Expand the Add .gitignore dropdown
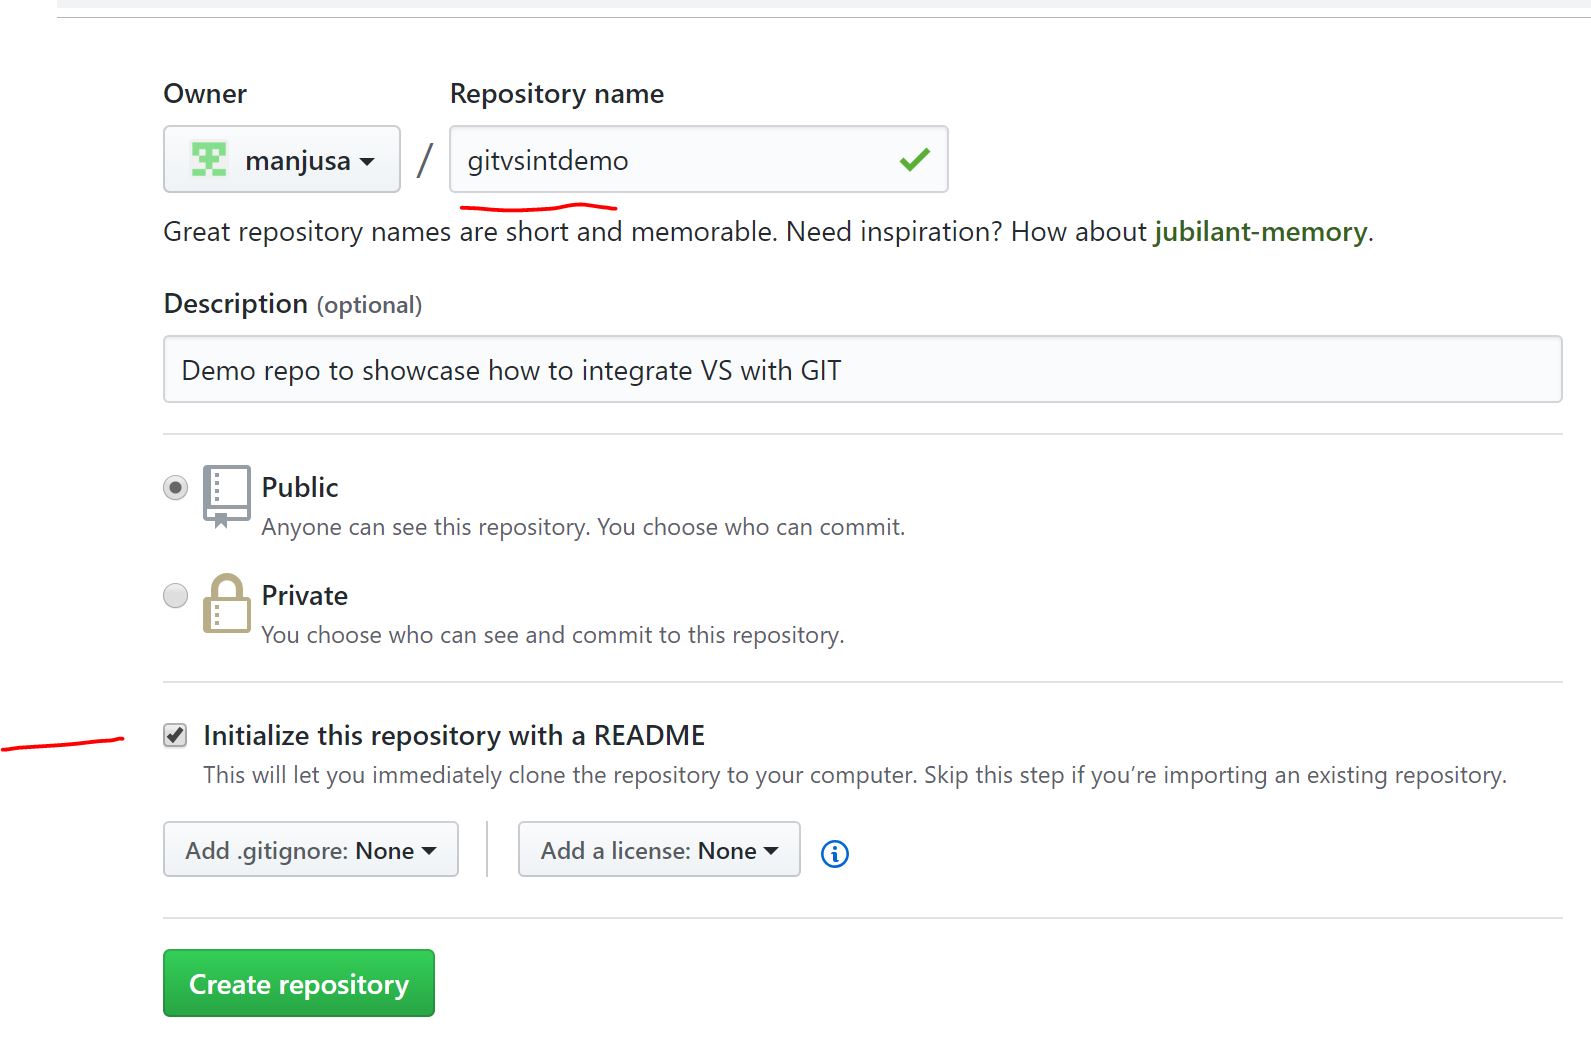 (310, 850)
